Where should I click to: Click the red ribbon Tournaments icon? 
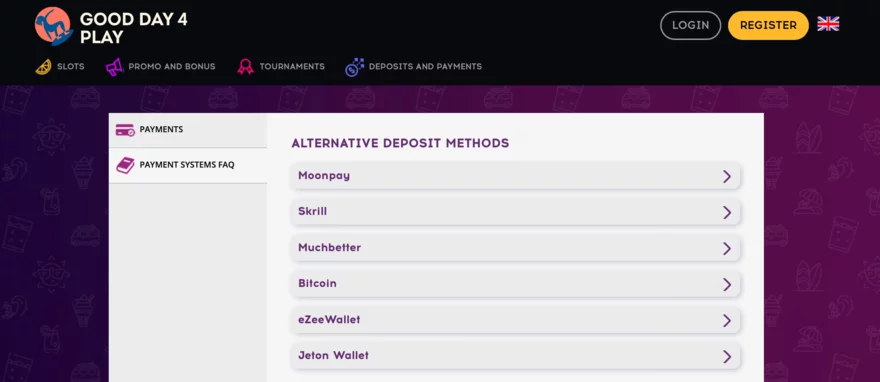coord(245,67)
